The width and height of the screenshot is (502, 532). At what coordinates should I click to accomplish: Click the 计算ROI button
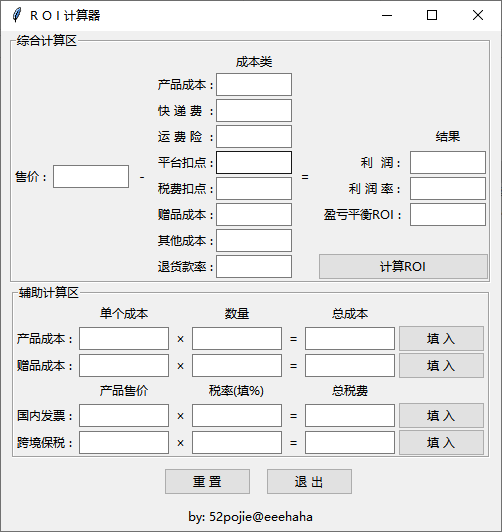pos(403,267)
